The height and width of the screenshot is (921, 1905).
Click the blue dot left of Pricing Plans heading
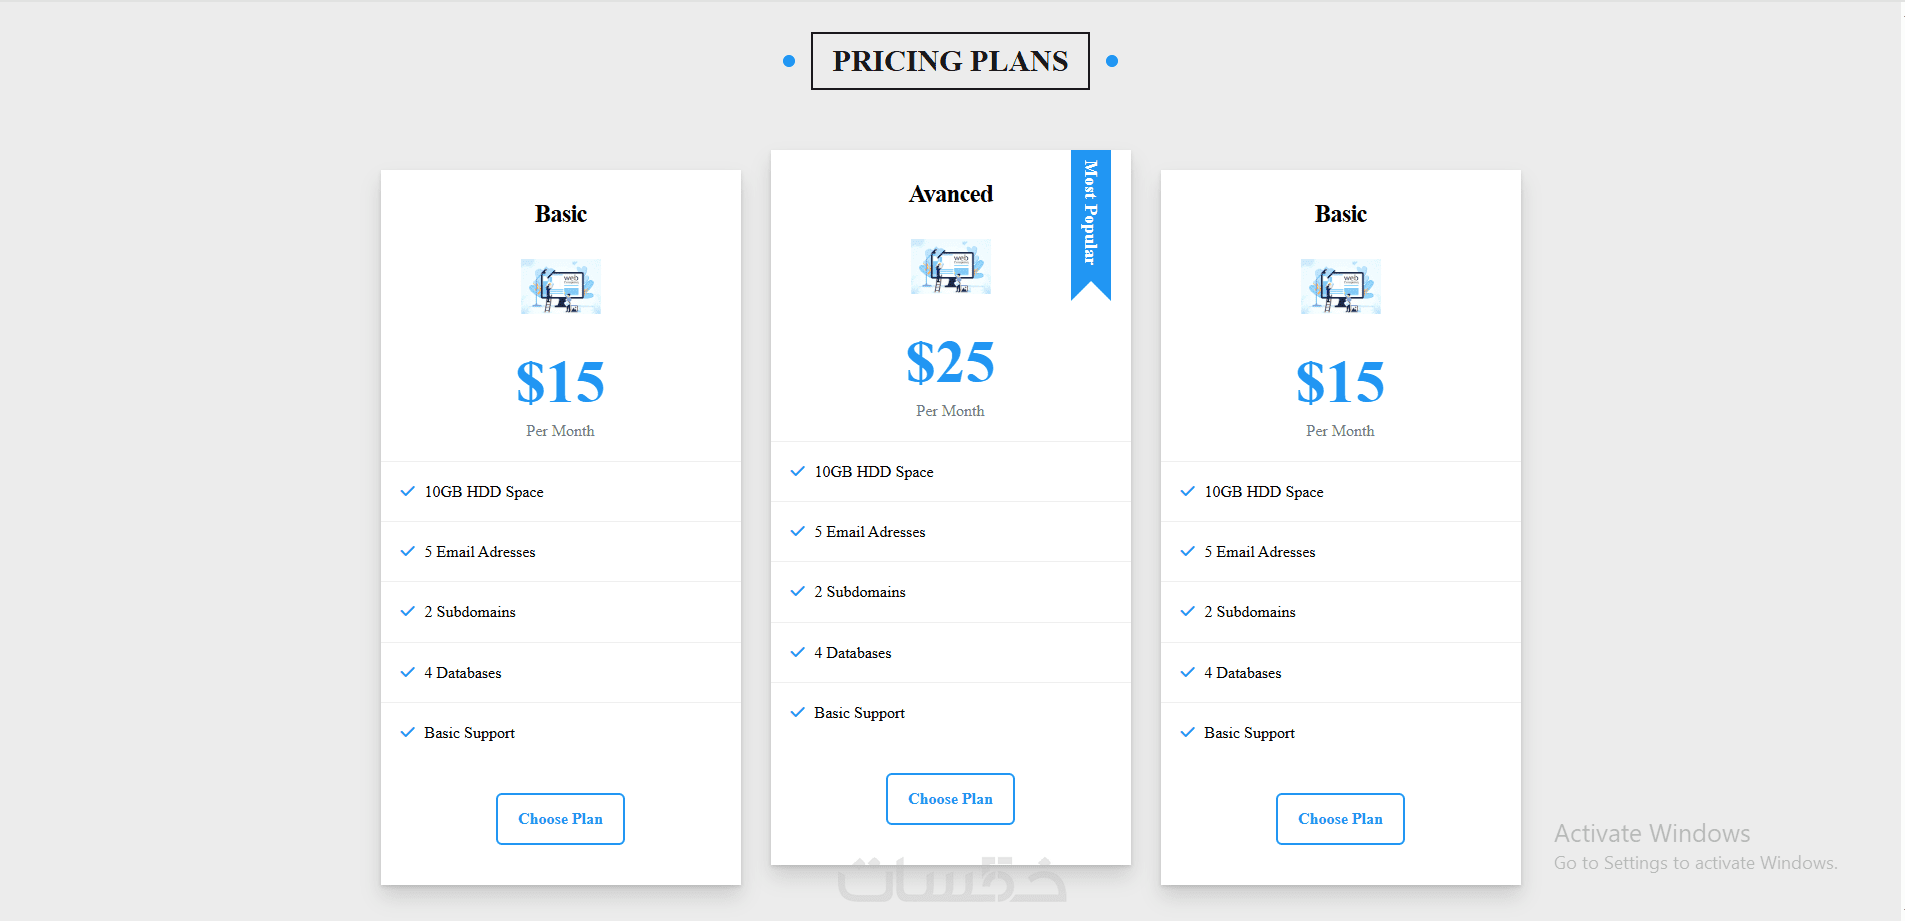789,61
